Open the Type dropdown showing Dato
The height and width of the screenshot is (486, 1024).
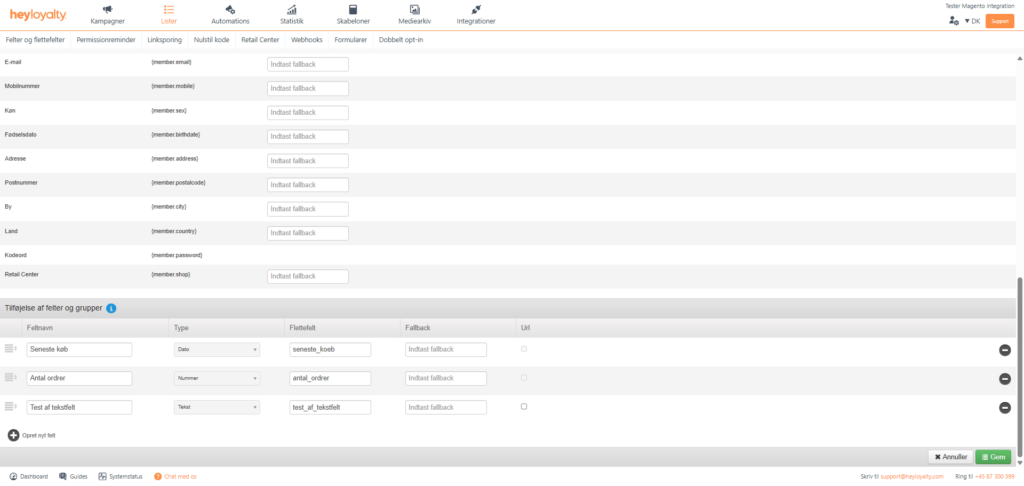pos(217,350)
